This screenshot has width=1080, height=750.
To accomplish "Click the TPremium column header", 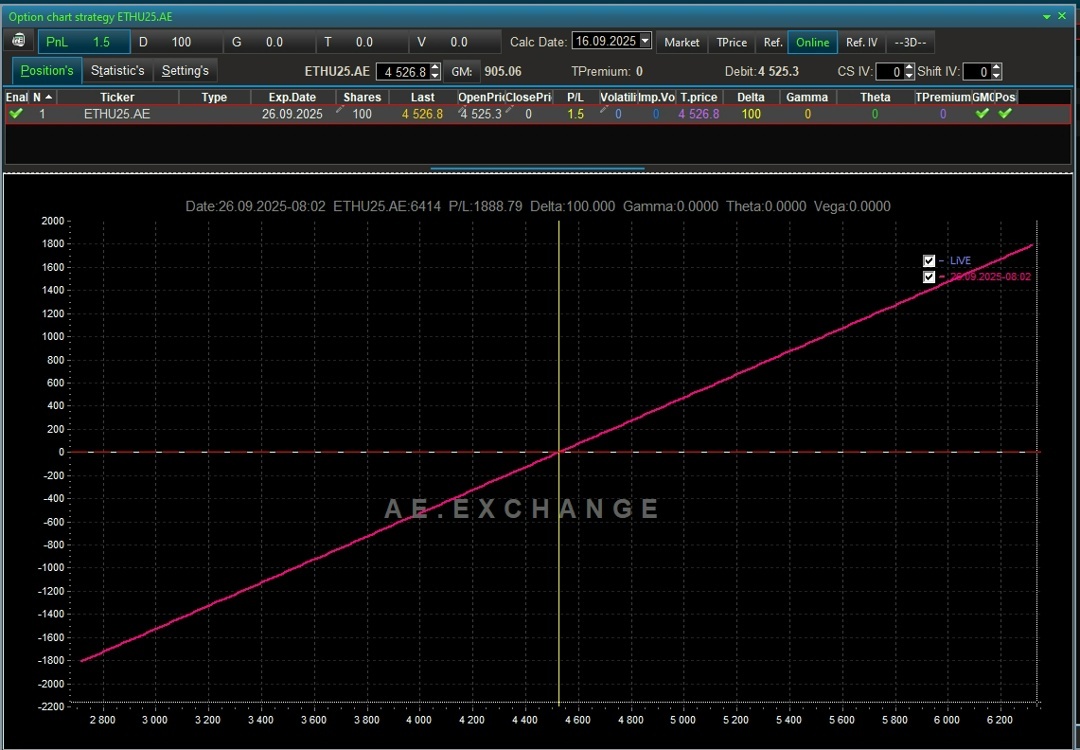I will click(x=943, y=97).
